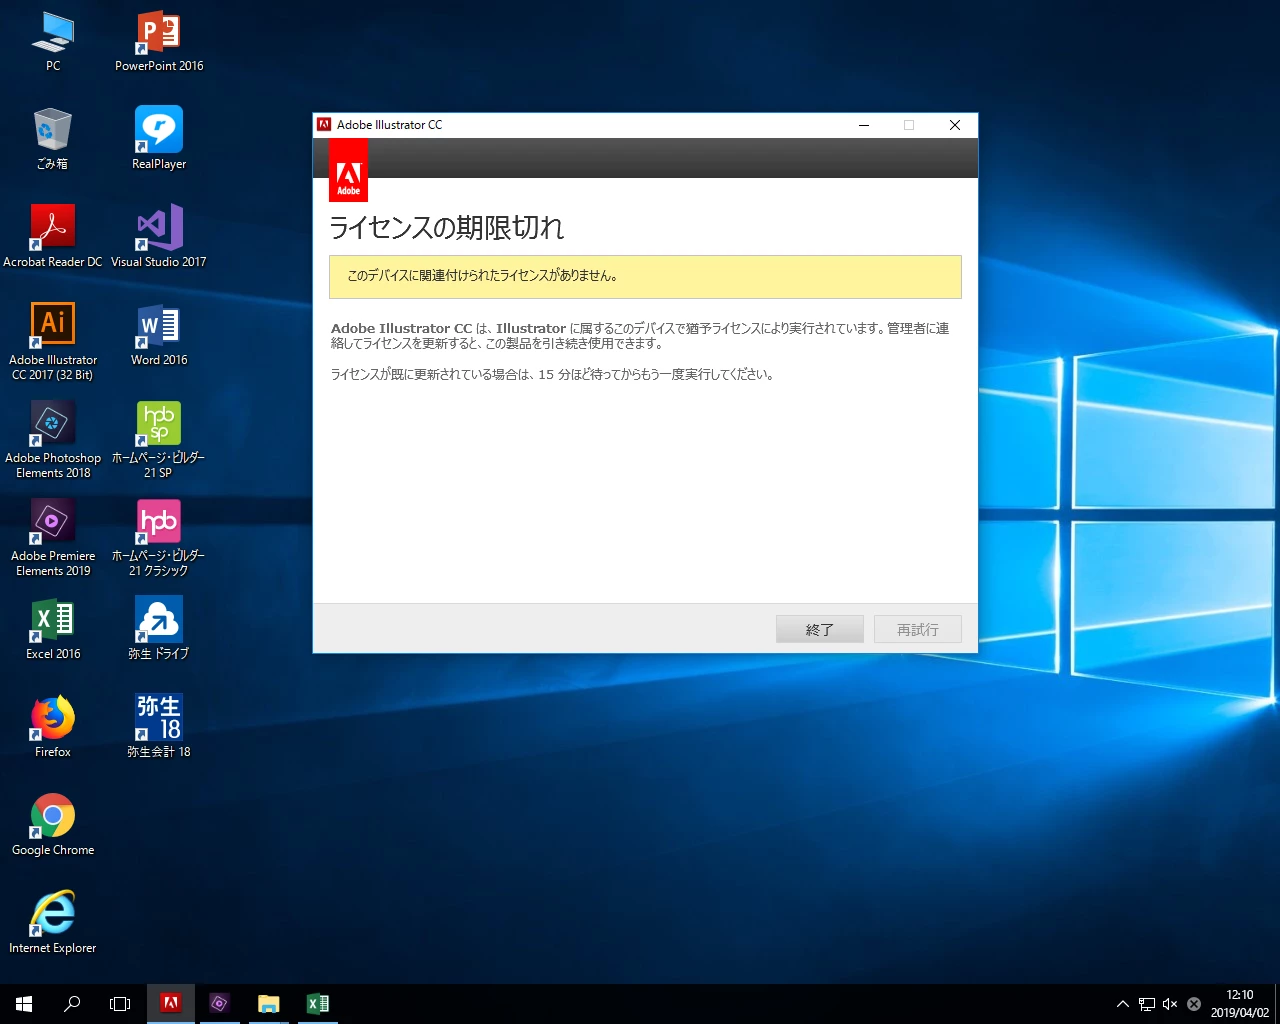
Task: Select 弥生会計 18 desktop shortcut
Action: click(x=159, y=727)
